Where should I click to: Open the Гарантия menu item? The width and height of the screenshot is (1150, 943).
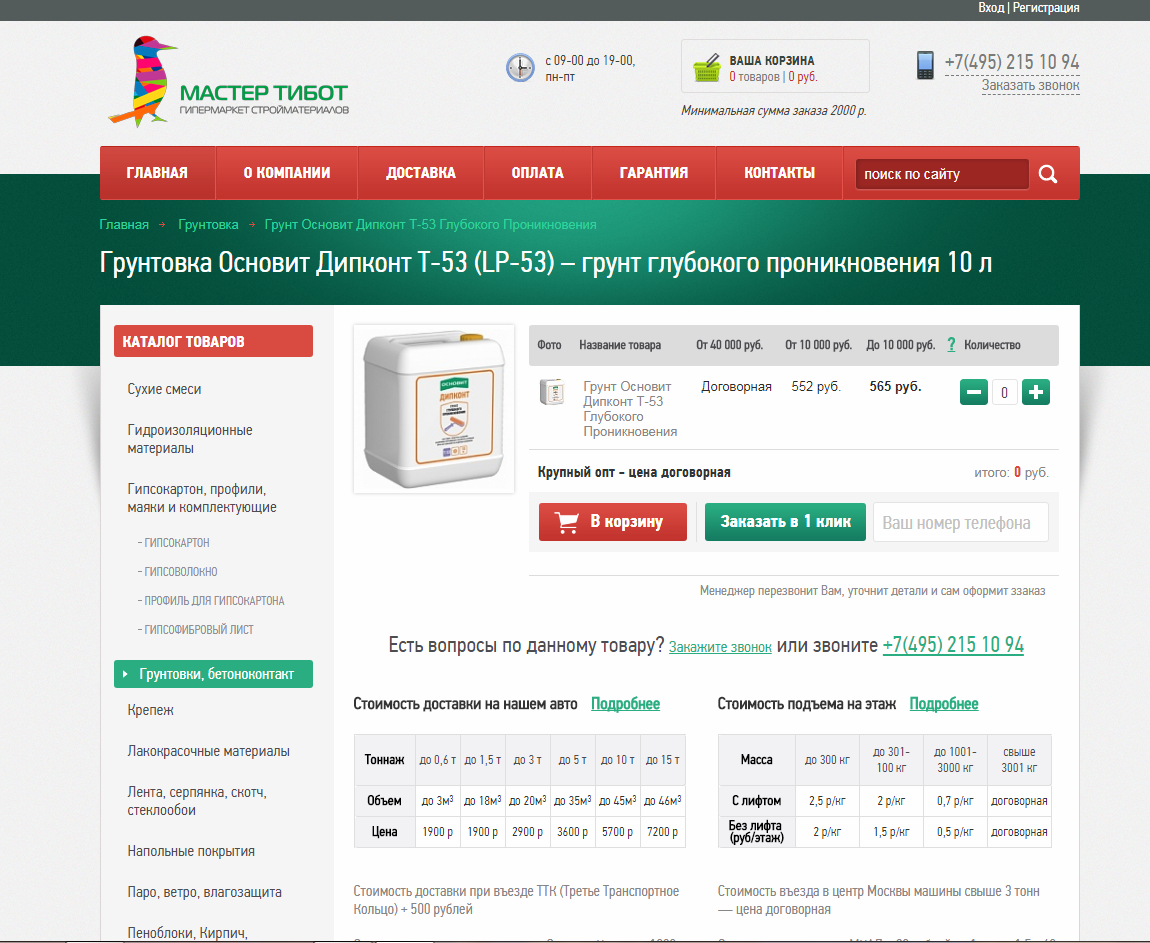[x=654, y=173]
